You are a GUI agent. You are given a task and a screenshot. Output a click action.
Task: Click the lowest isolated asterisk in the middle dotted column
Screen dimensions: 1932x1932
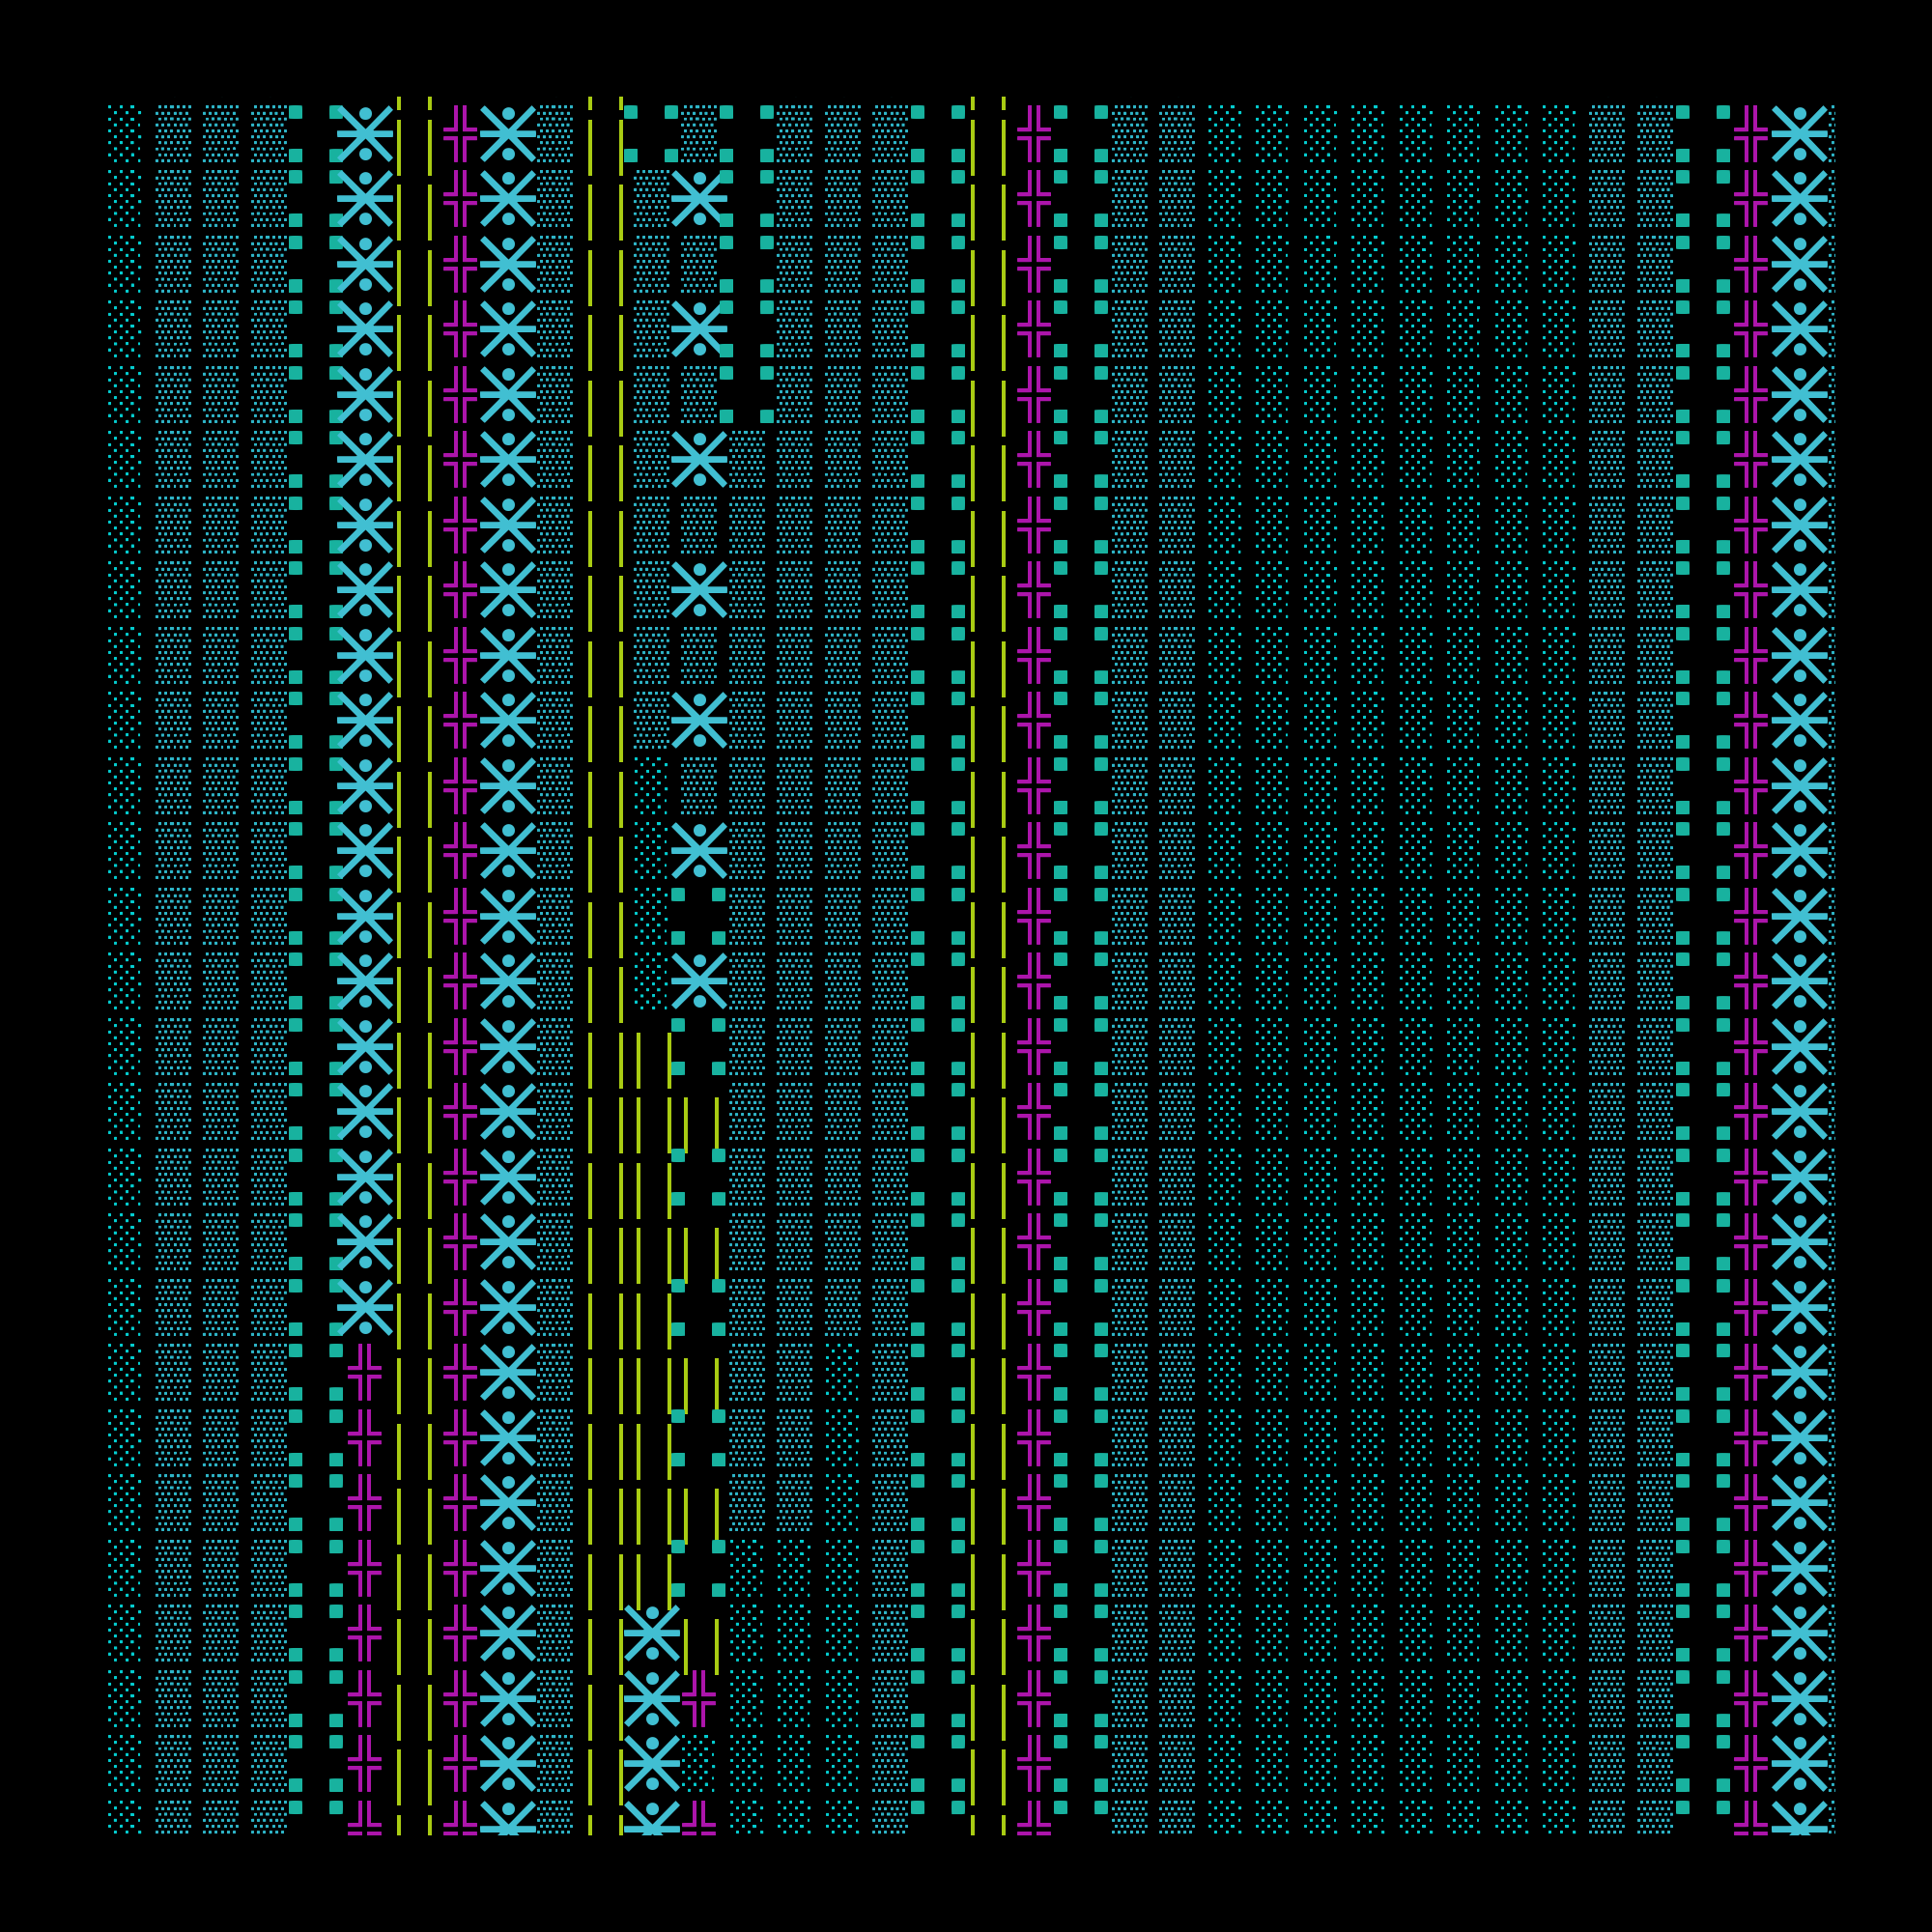(699, 980)
